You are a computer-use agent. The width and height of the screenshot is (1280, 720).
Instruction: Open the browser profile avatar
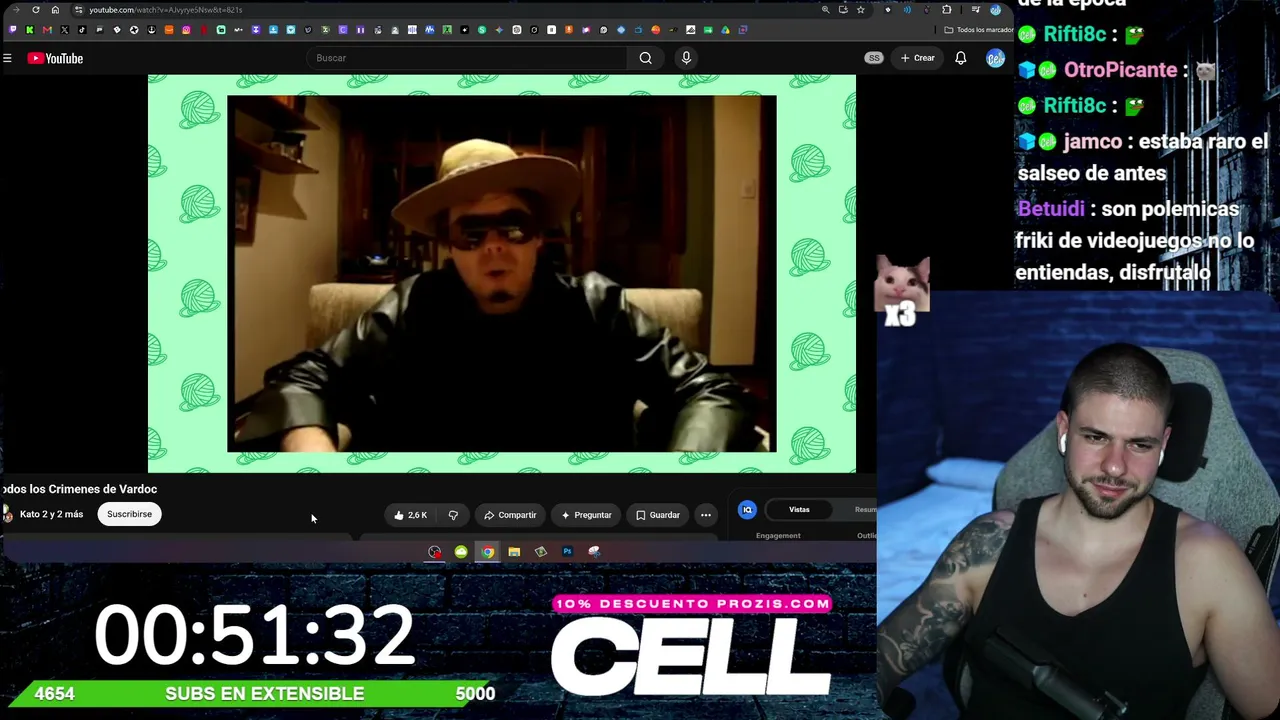pos(995,10)
